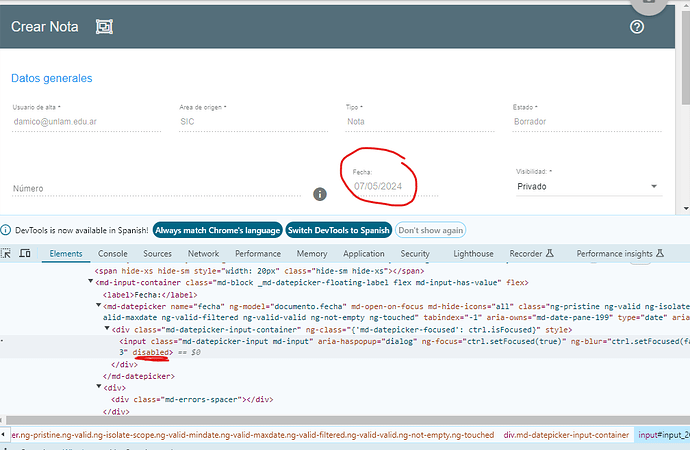Image resolution: width=690 pixels, height=450 pixels.
Task: Switch to the Network tab
Action: (x=203, y=254)
